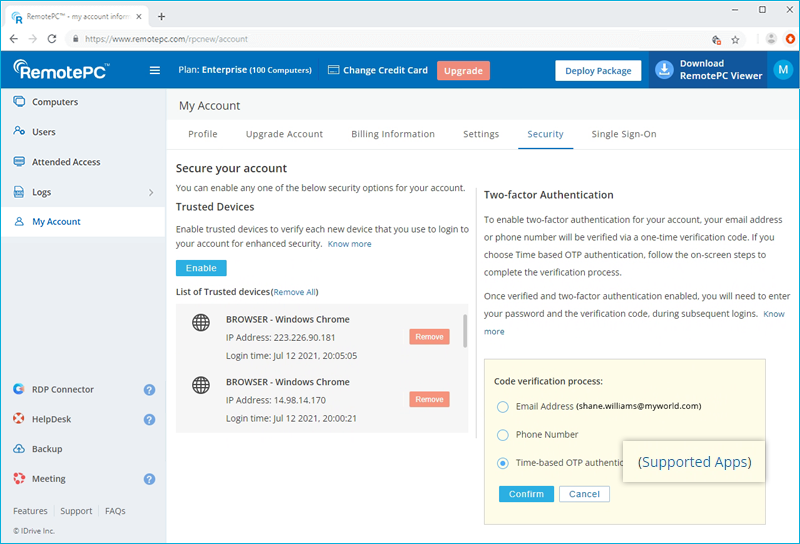The width and height of the screenshot is (800, 544).
Task: Switch to the Settings tab
Action: (481, 134)
